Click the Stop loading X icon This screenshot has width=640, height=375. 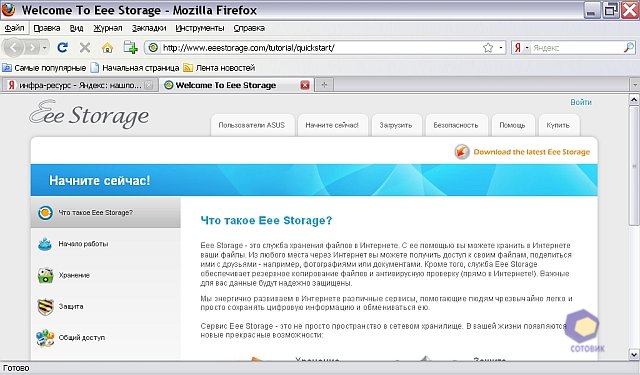click(84, 48)
